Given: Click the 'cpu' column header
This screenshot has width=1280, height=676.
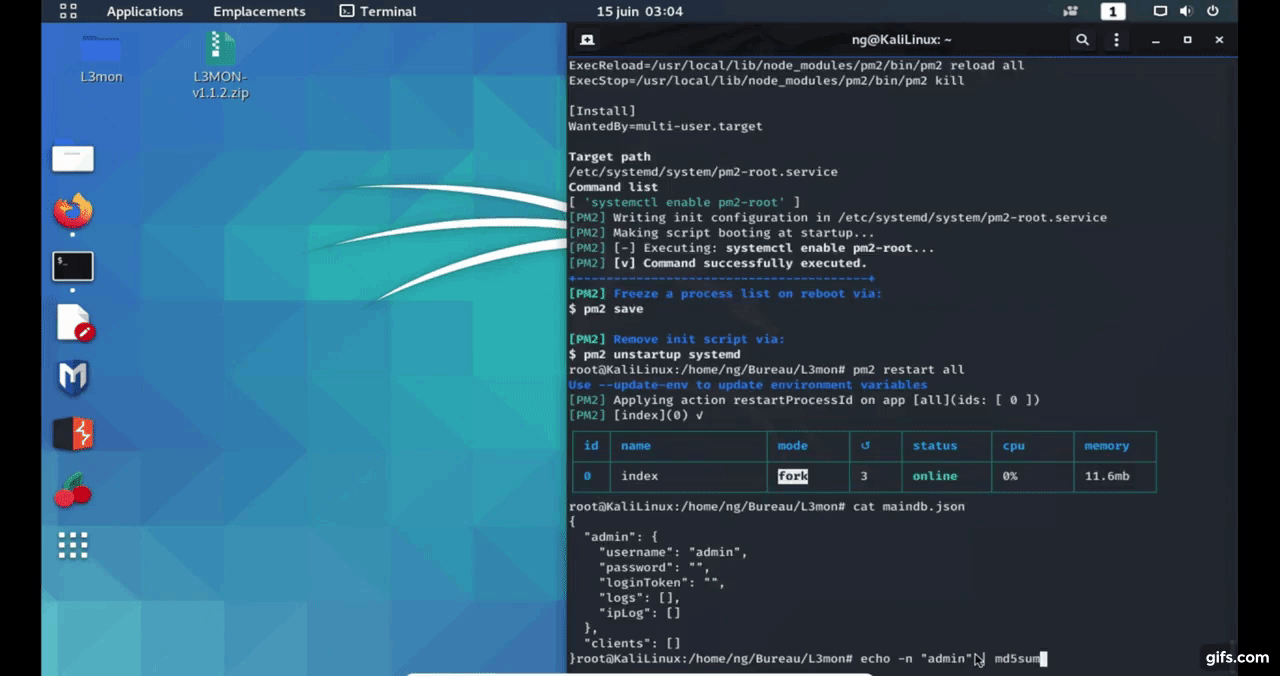Looking at the screenshot, I should [x=1014, y=446].
